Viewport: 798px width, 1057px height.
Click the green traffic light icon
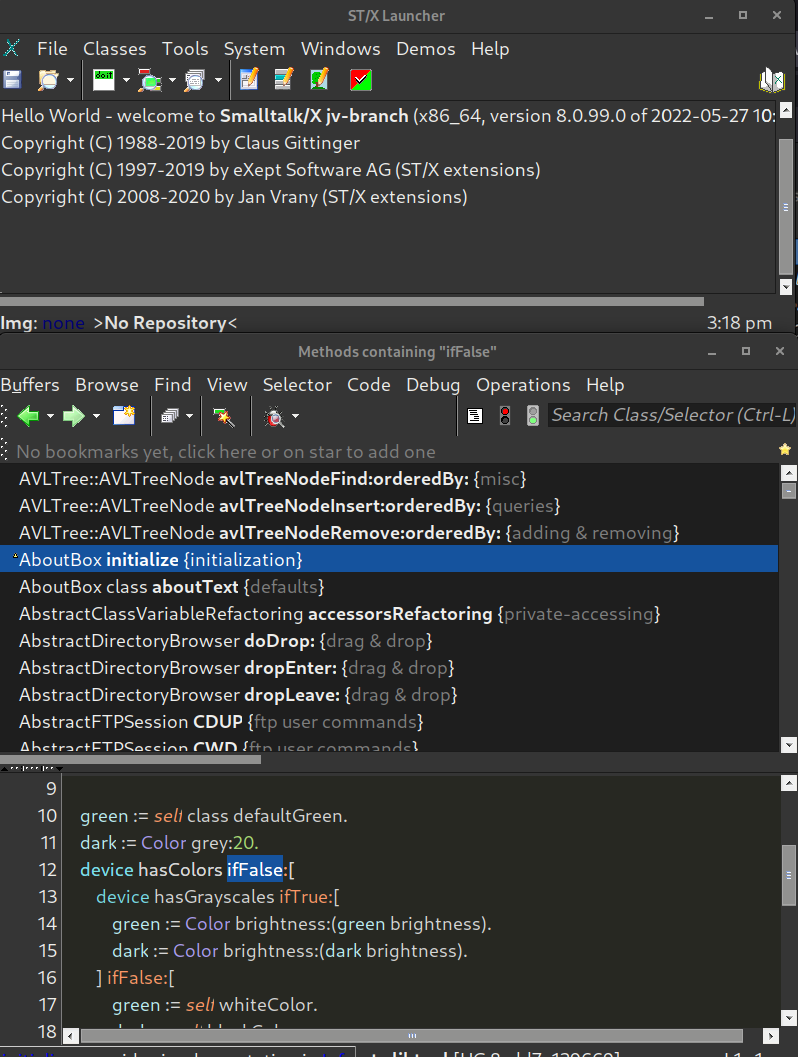tap(532, 415)
